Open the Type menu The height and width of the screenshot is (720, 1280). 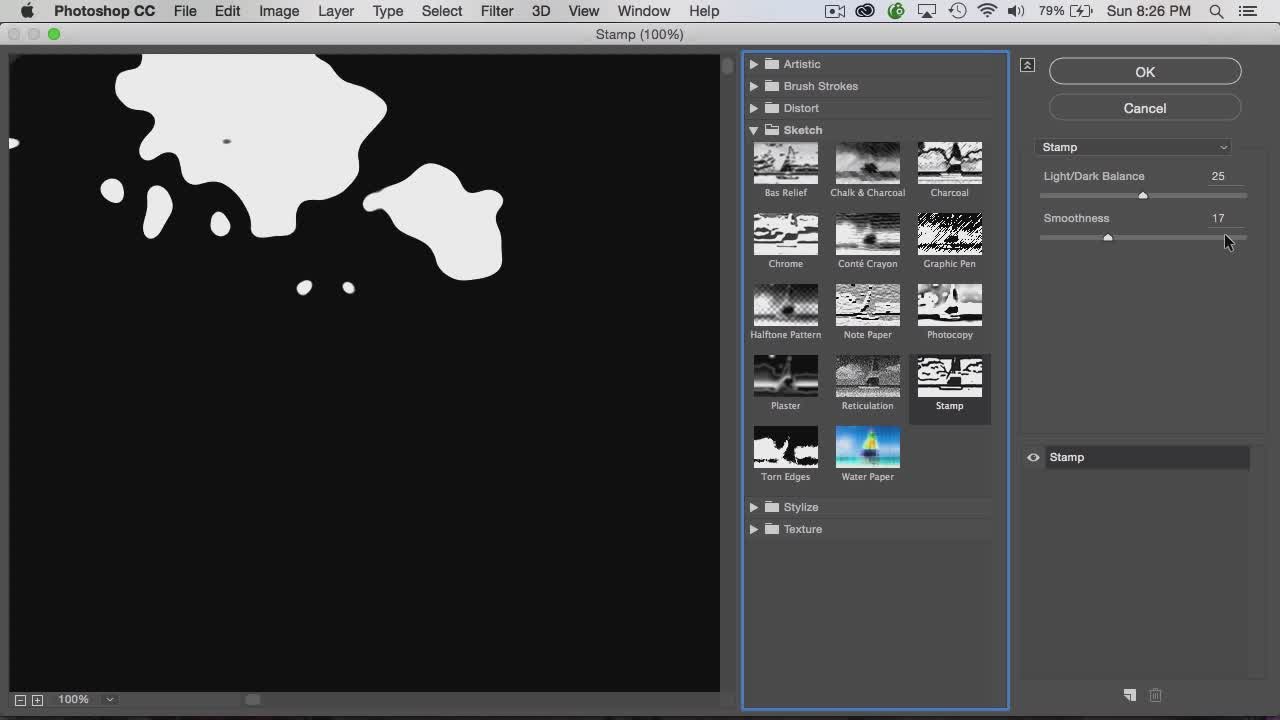[388, 11]
